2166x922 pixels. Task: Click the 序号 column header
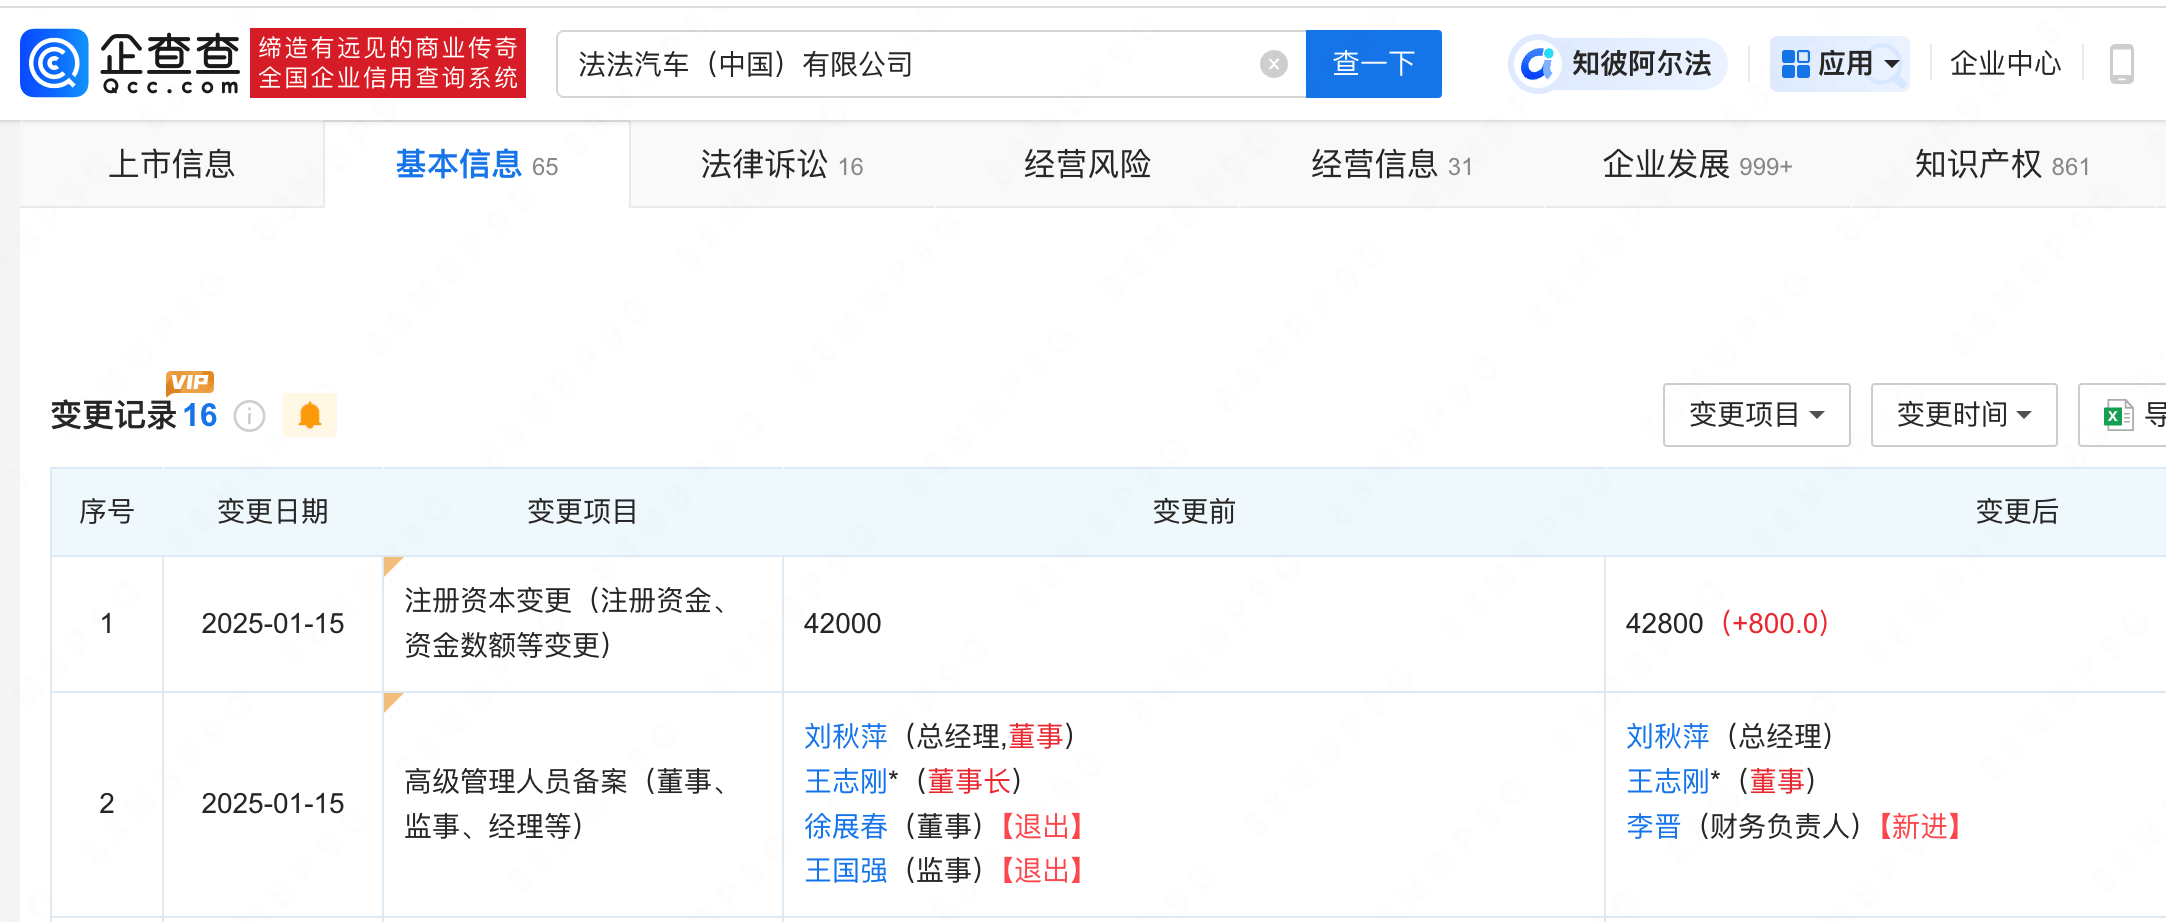(107, 512)
